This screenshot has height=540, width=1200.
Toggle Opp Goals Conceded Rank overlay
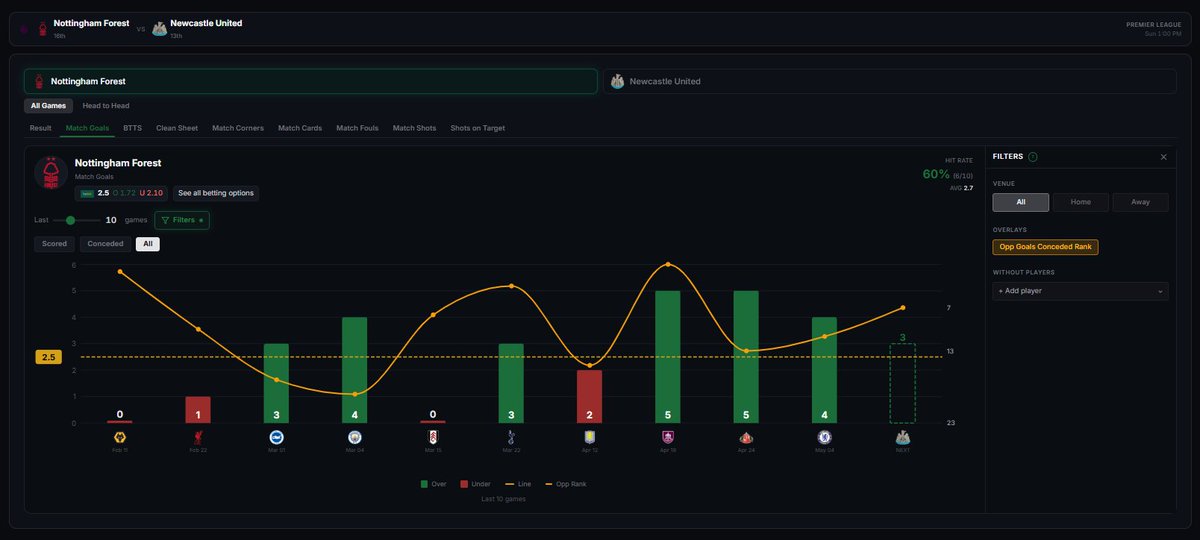point(1045,247)
